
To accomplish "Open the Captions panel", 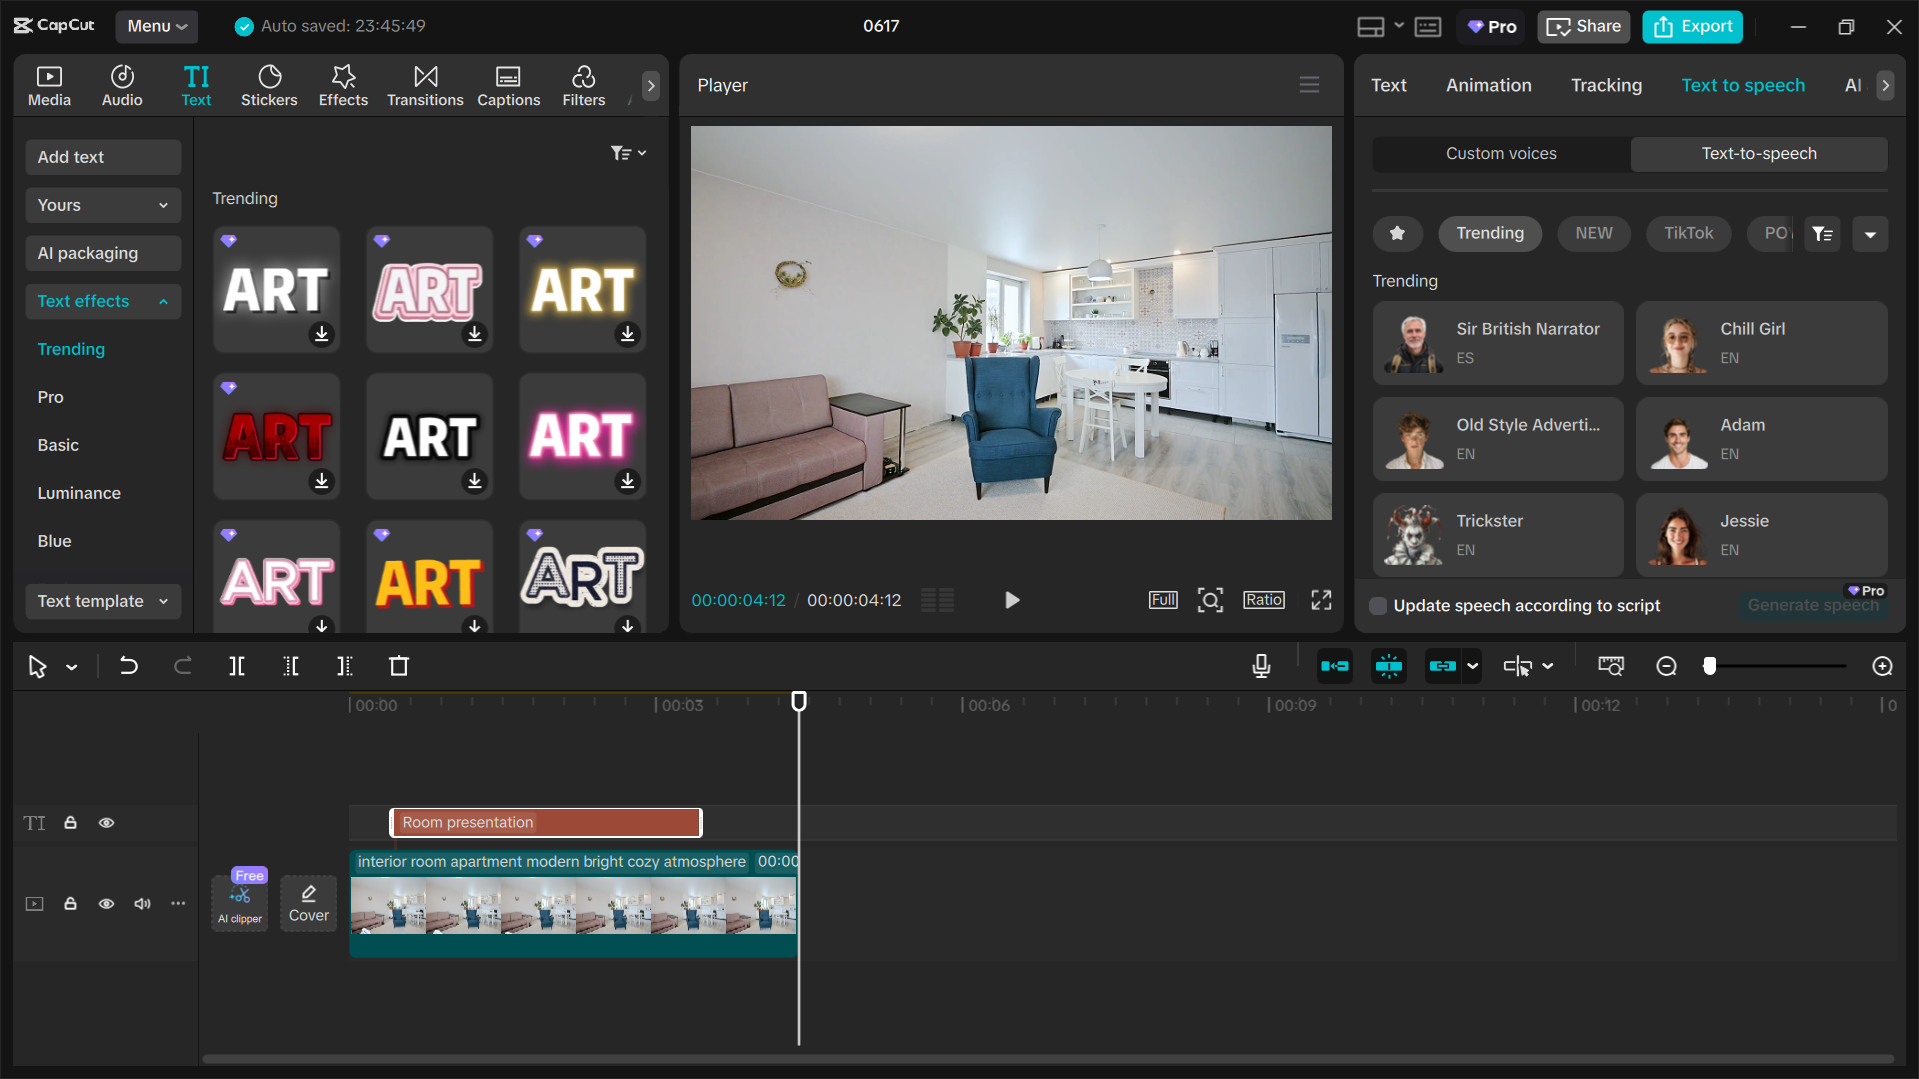I will [509, 85].
